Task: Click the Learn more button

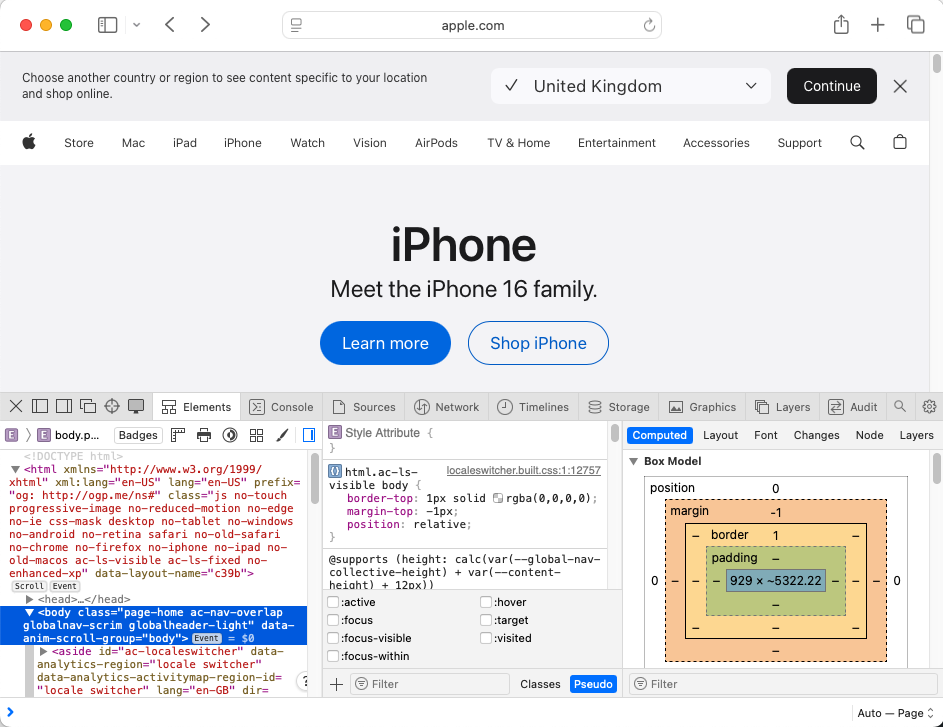Action: (385, 343)
